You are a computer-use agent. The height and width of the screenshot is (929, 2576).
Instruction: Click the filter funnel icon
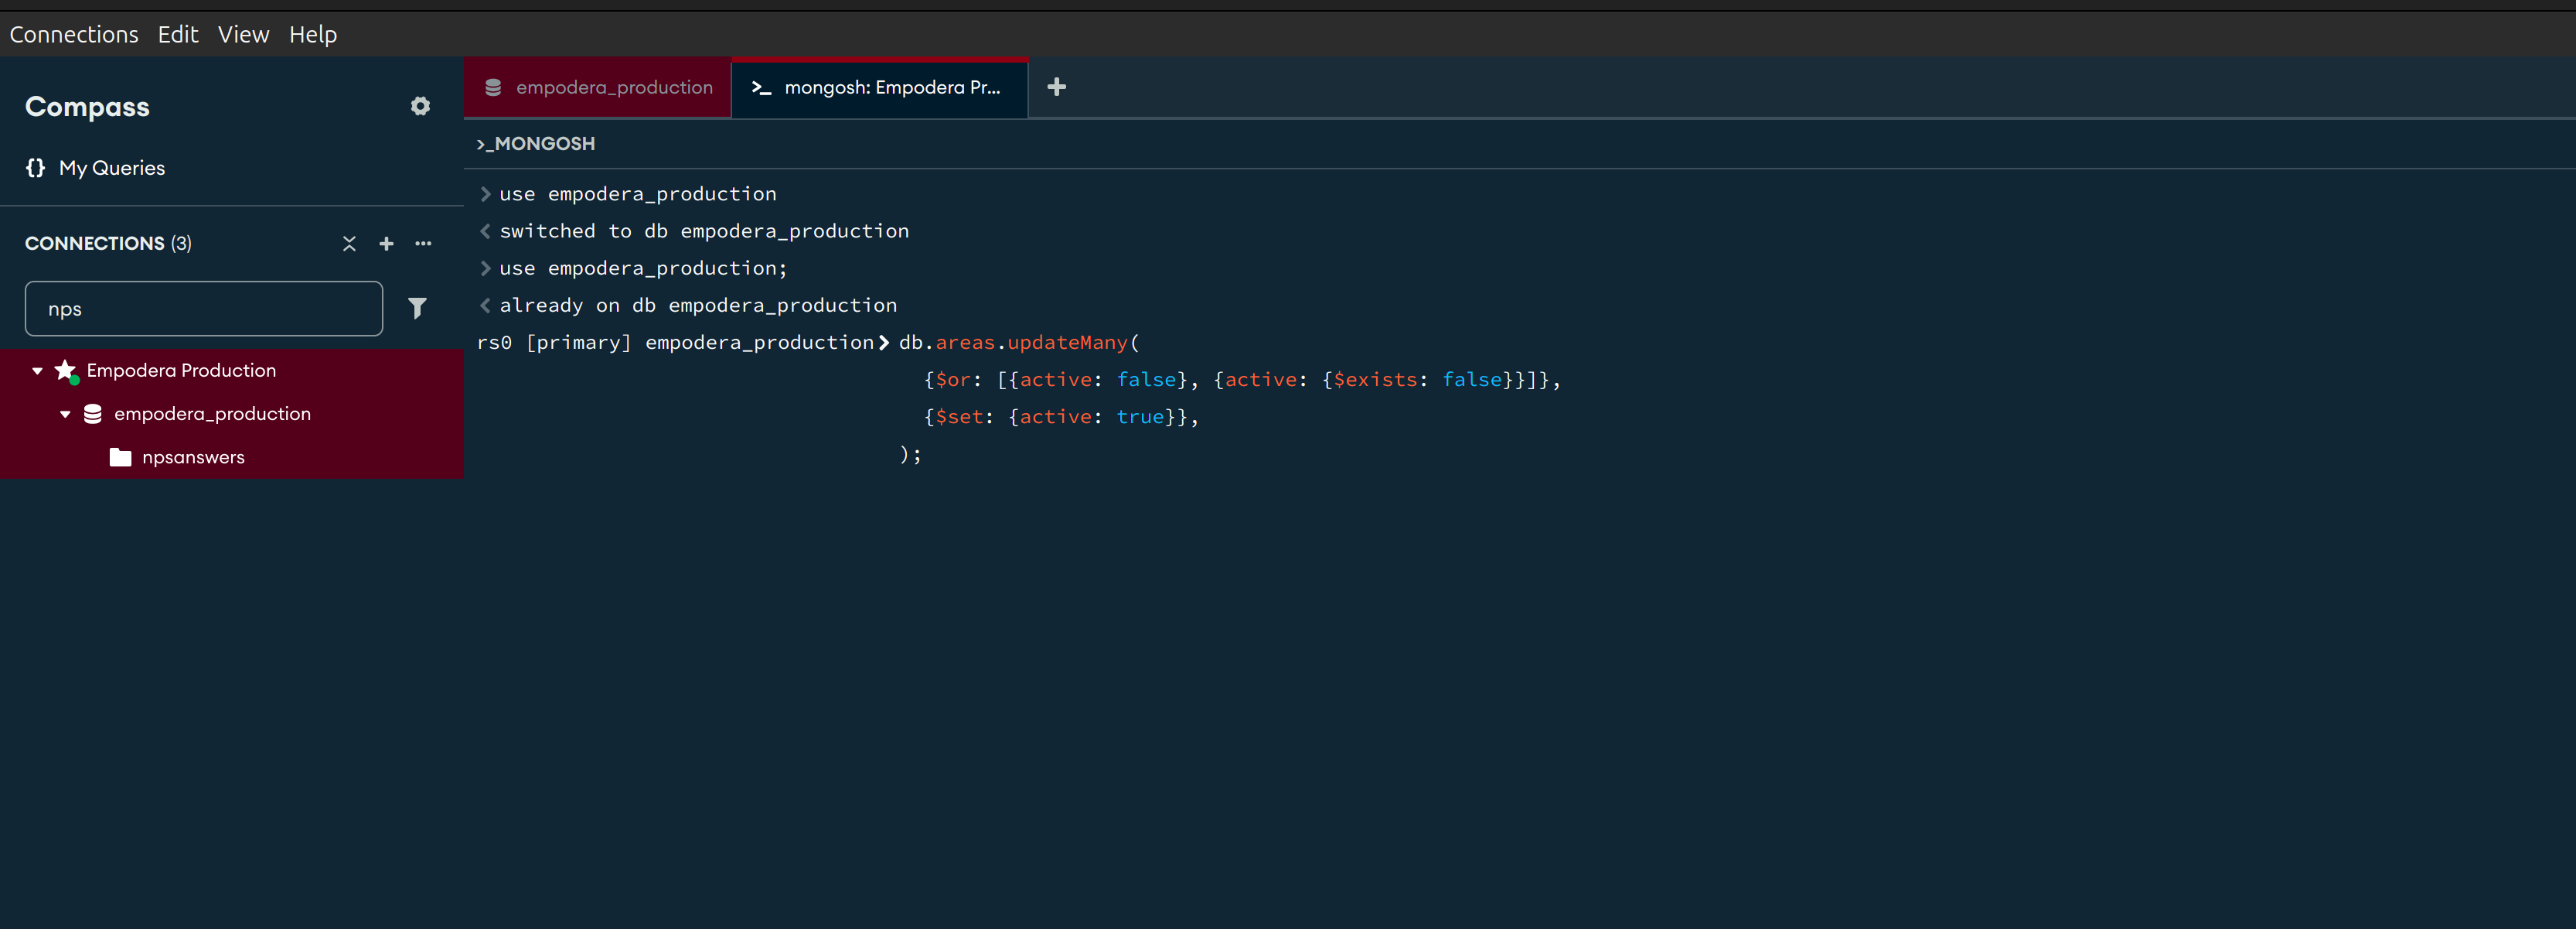point(417,308)
